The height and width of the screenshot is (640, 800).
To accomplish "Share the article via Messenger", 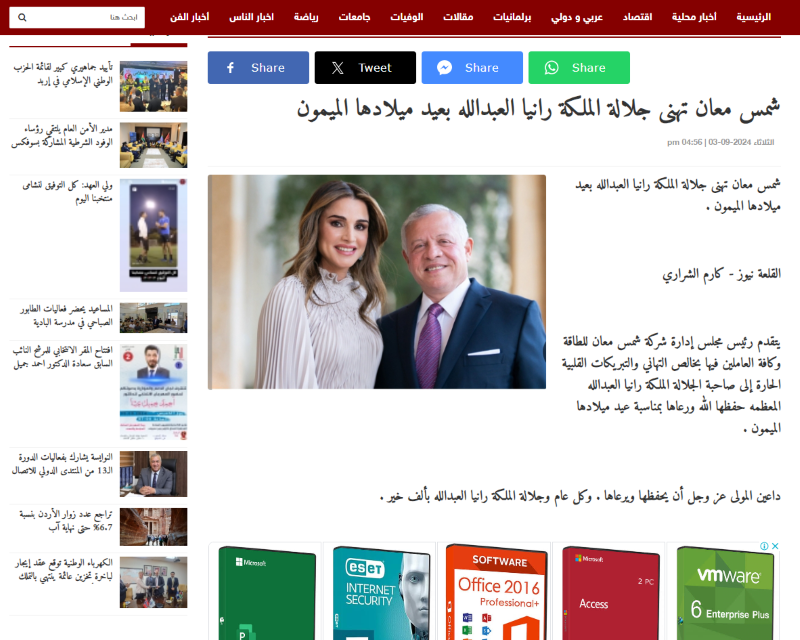I will [x=472, y=67].
